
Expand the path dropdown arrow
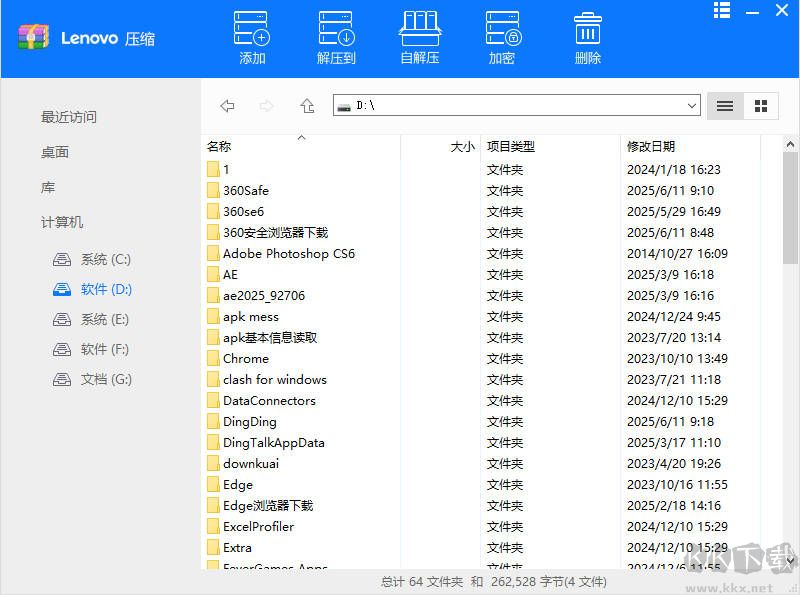click(691, 106)
